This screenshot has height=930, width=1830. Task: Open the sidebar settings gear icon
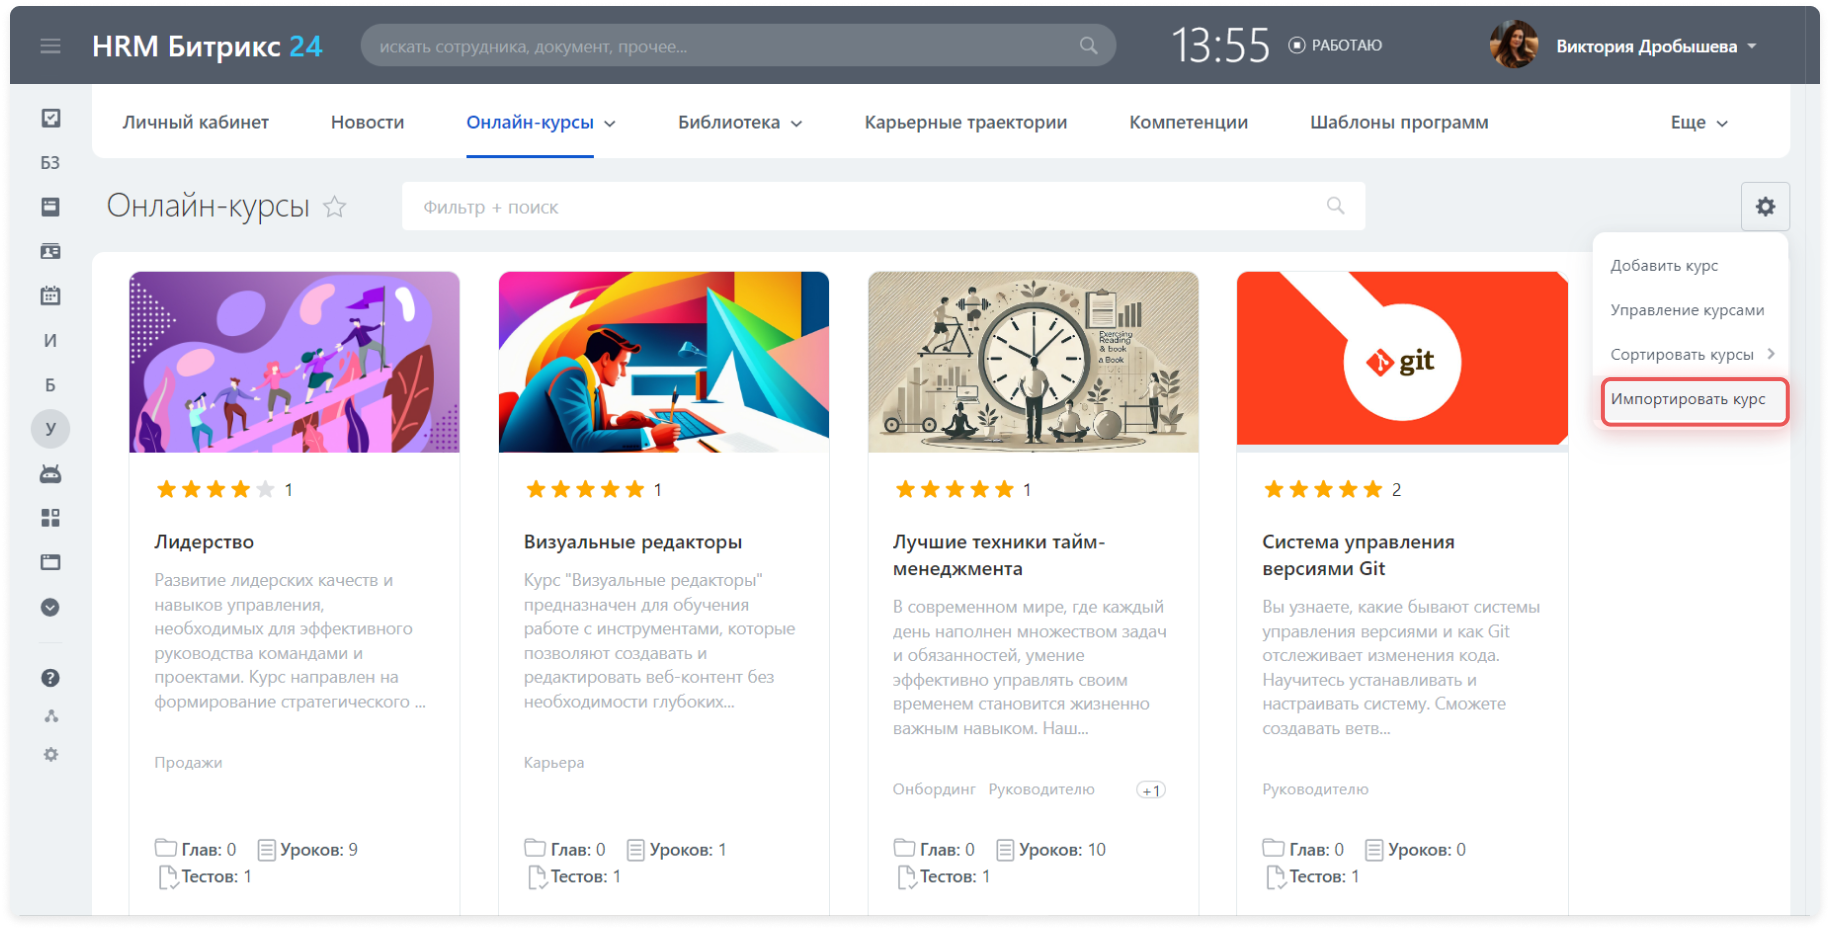click(x=50, y=754)
